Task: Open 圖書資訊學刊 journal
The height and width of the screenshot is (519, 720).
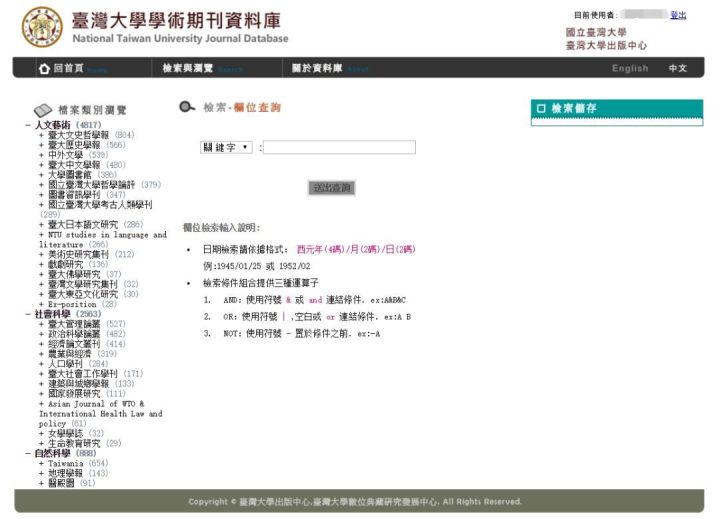Action: tap(74, 195)
